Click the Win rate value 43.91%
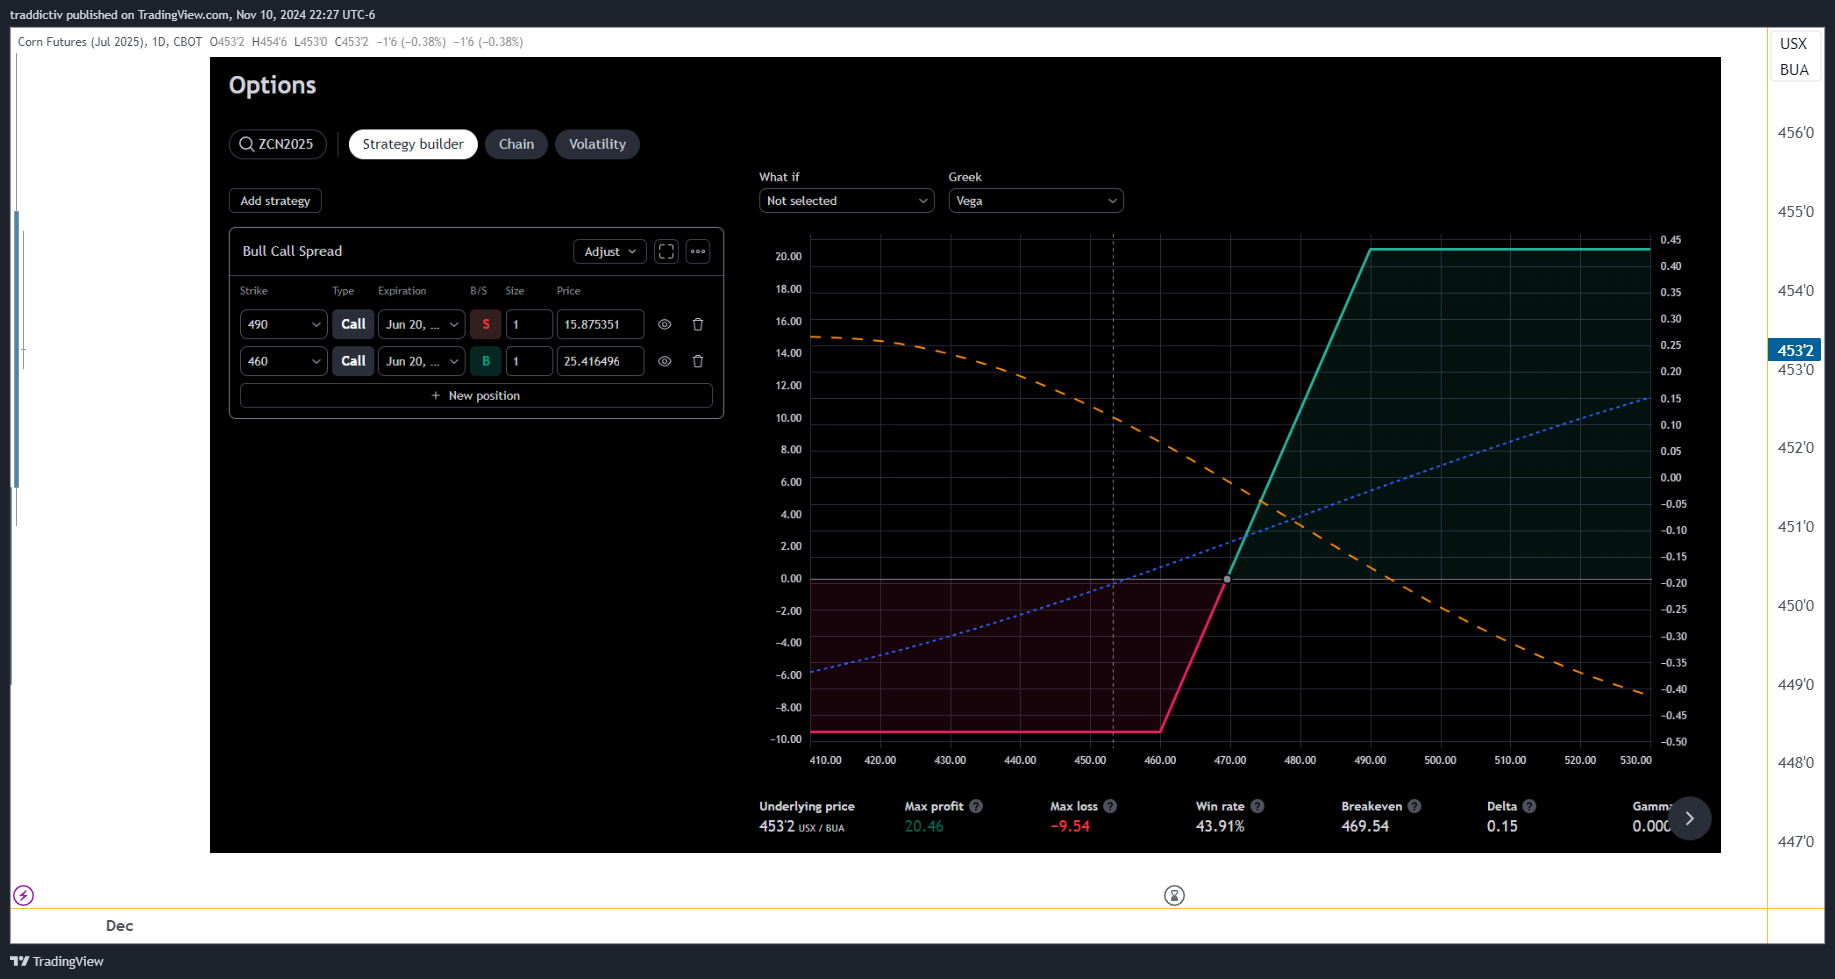 1220,826
